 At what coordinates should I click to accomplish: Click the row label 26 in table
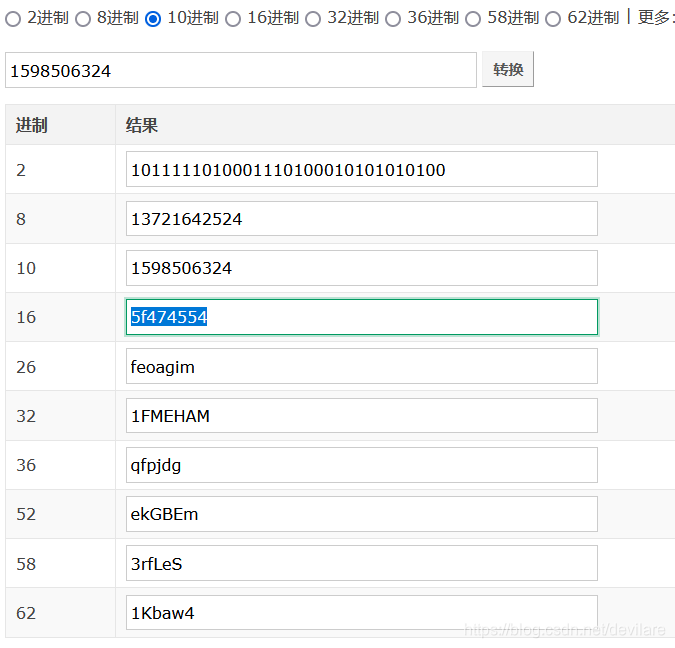(x=26, y=367)
